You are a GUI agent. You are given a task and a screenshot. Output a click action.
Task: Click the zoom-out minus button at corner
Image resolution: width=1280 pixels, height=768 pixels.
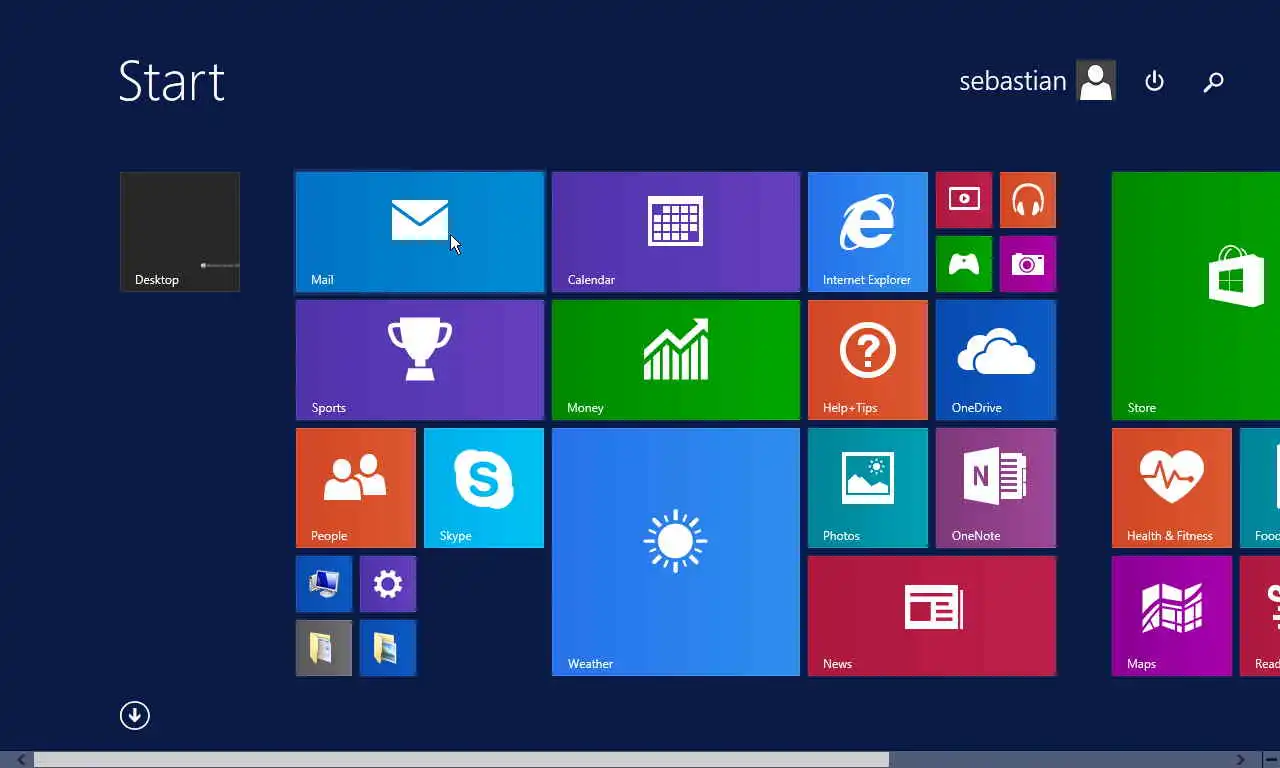click(x=1270, y=760)
